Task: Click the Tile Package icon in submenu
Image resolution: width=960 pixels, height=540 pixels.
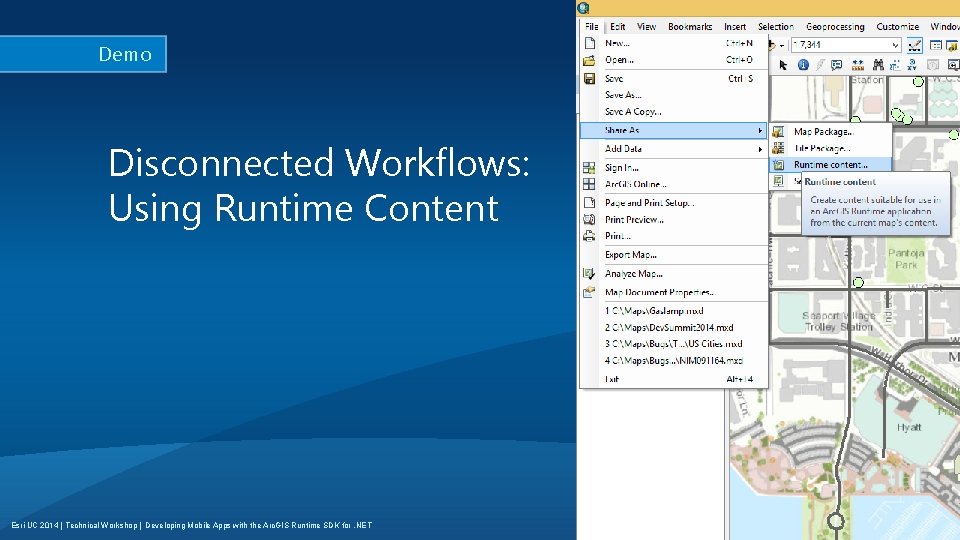Action: point(778,148)
